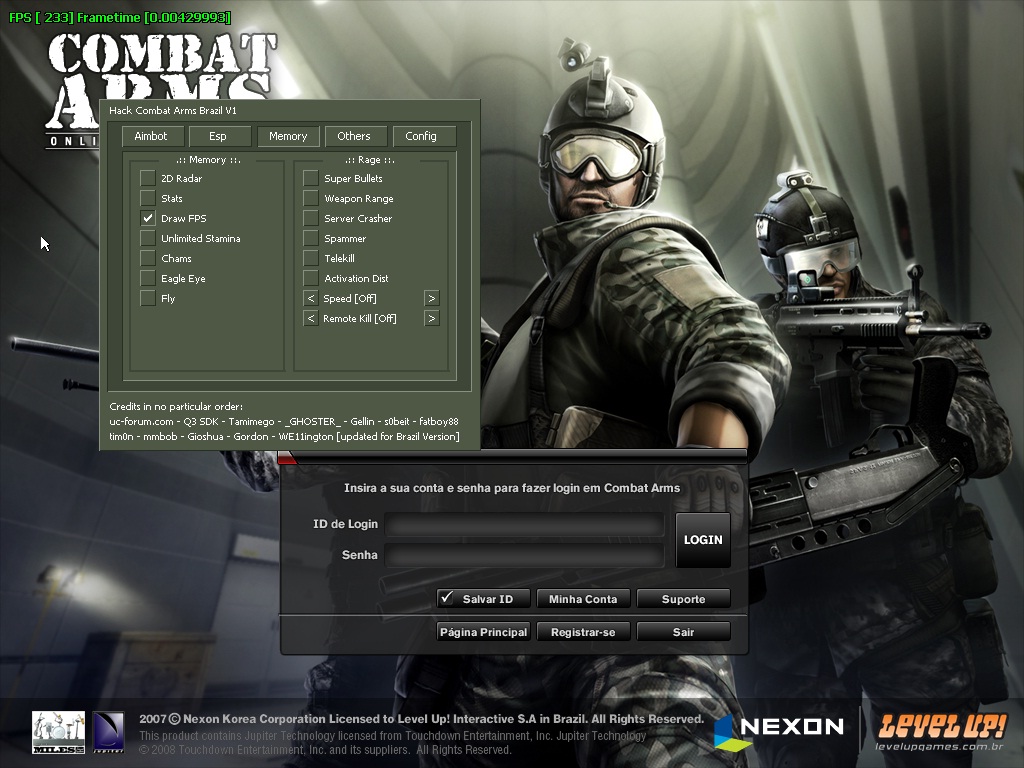Click the right arrow for Remote Kill

pos(431,318)
